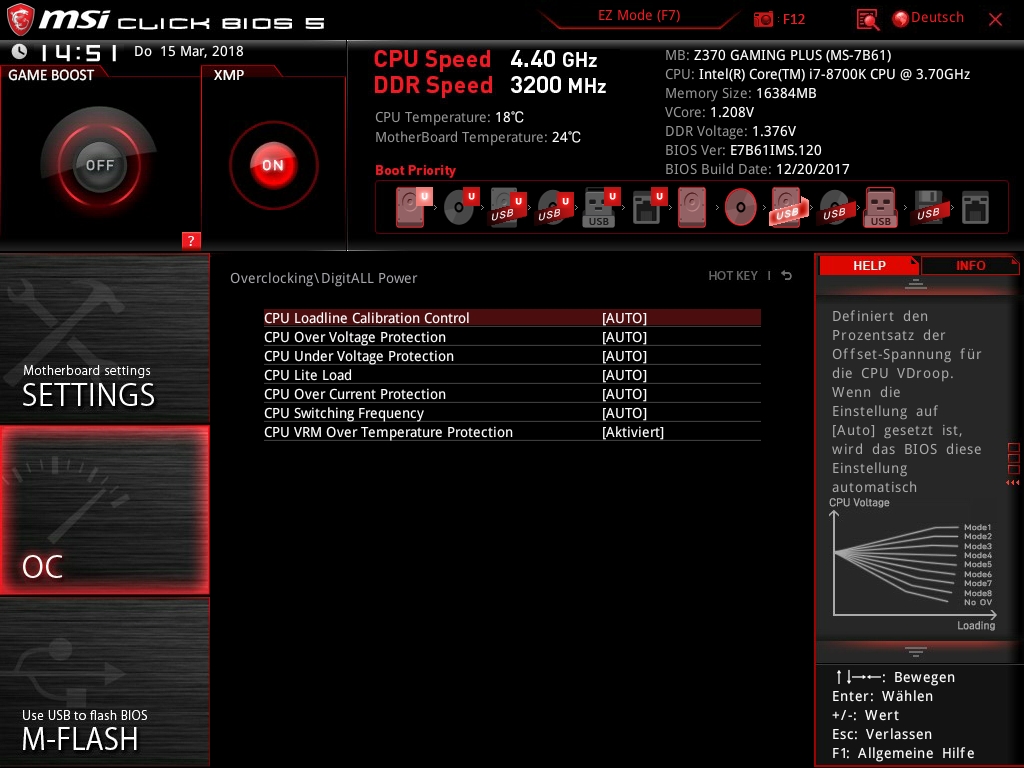
Task: Change language via Deutsch label
Action: coord(937,18)
